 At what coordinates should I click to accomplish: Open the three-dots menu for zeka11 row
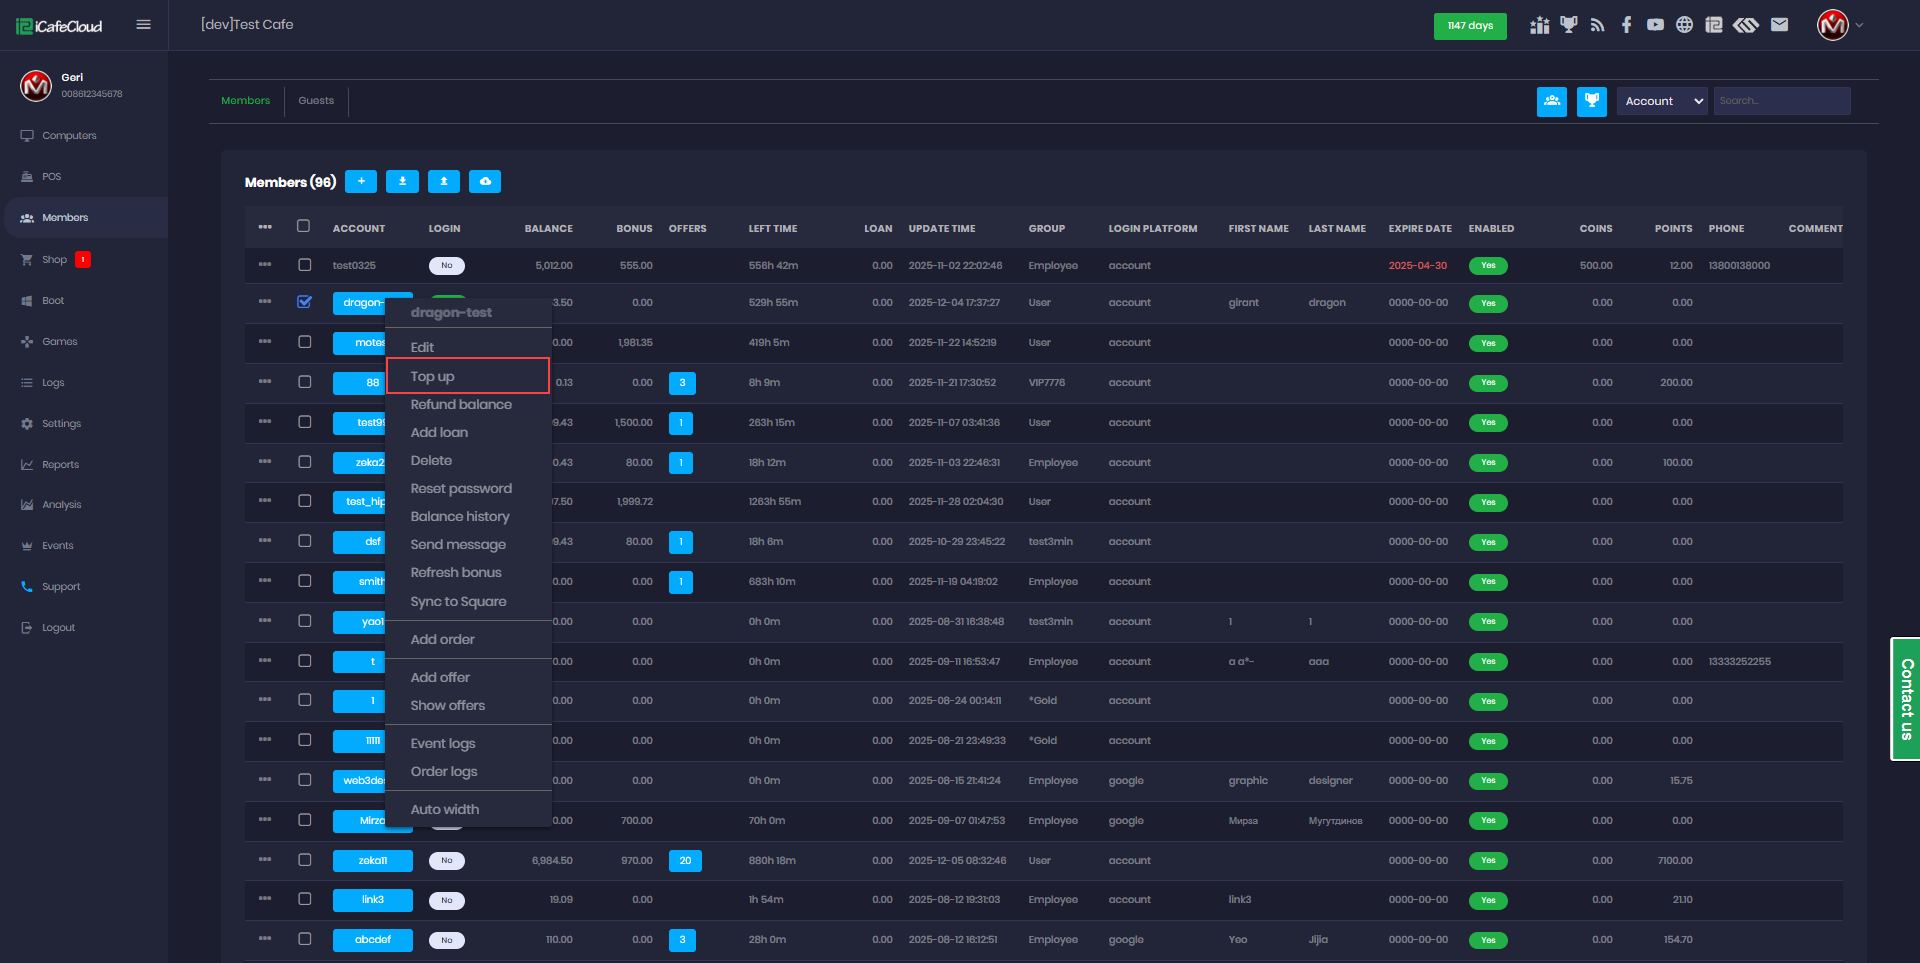coord(264,859)
